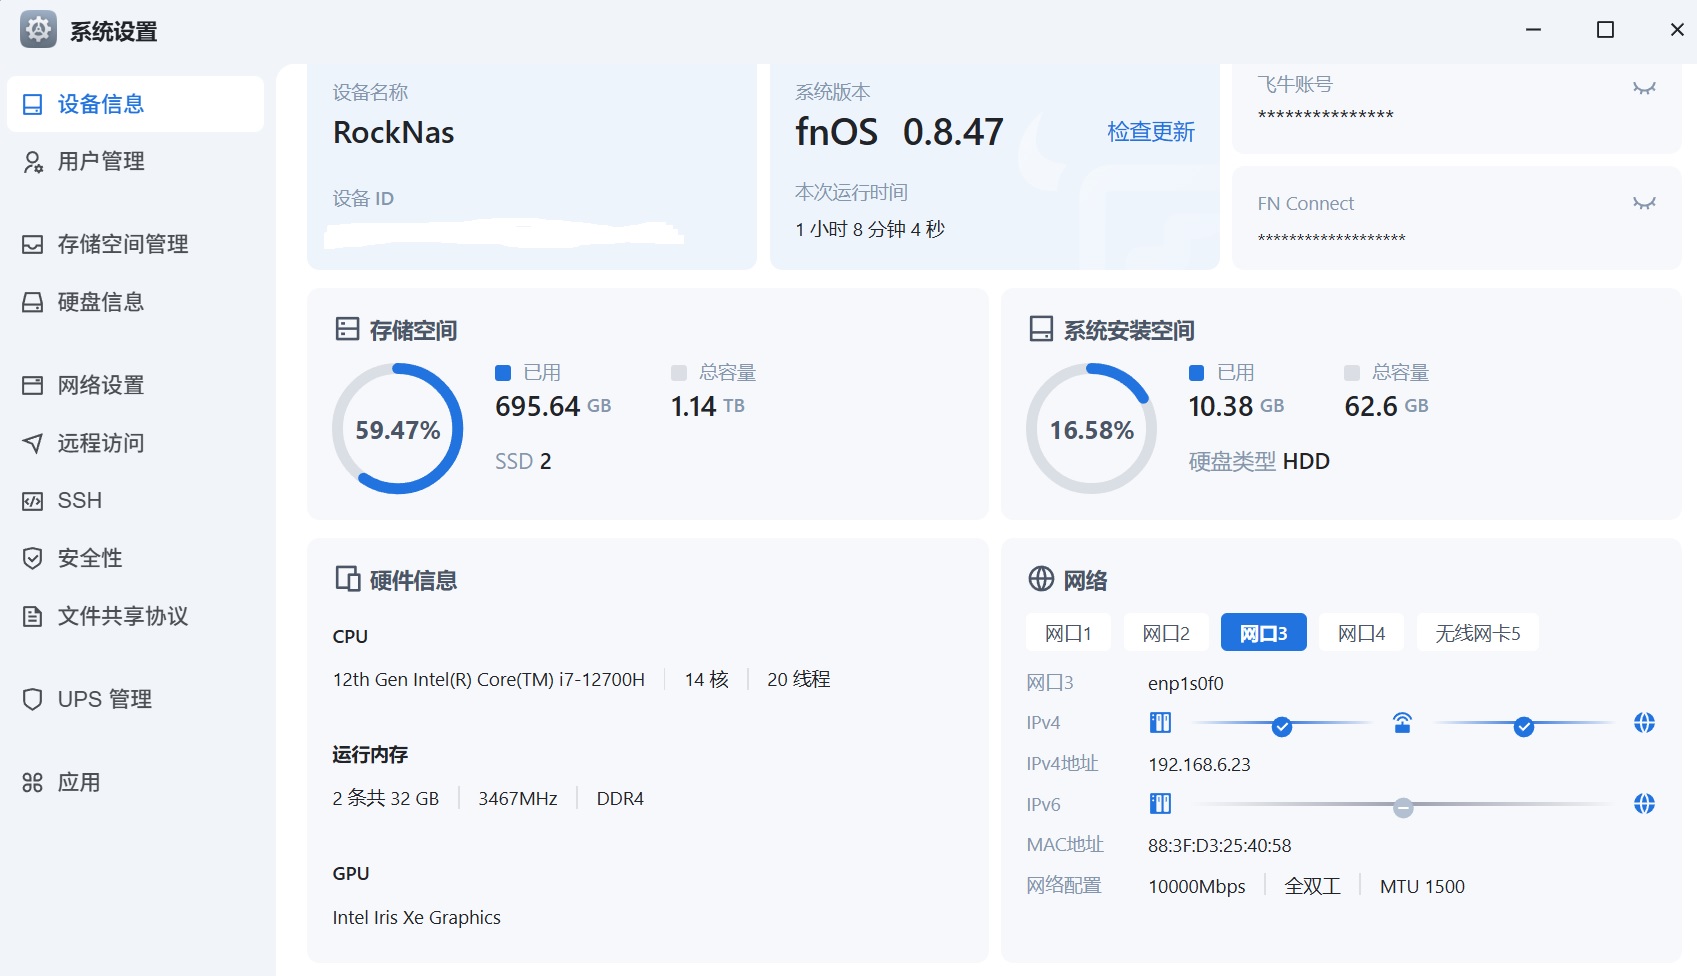The height and width of the screenshot is (976, 1697).
Task: Open 存储空间管理 in the sidebar
Action: [122, 244]
